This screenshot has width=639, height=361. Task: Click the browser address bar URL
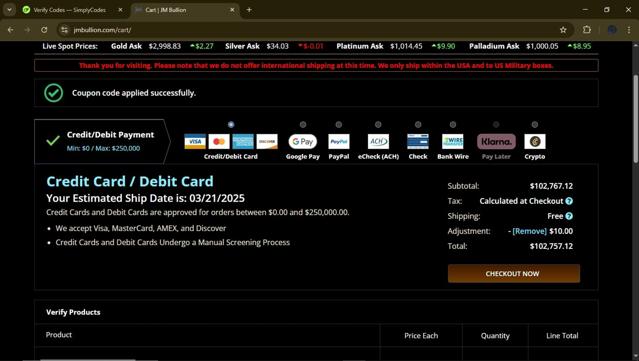102,30
